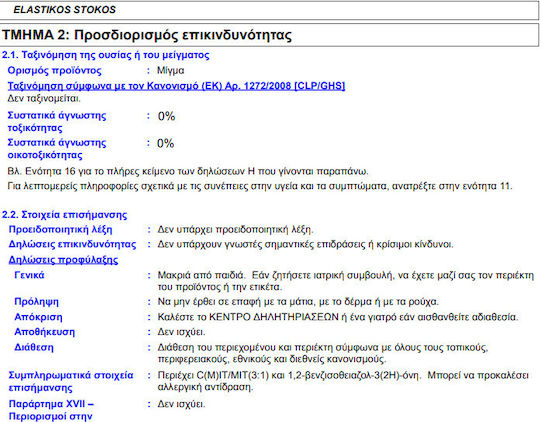Image resolution: width=540 pixels, height=422 pixels.
Task: Select the Δεν υπάρχουν γνωστές σημαντικές επιδράσεις text
Action: [305, 244]
